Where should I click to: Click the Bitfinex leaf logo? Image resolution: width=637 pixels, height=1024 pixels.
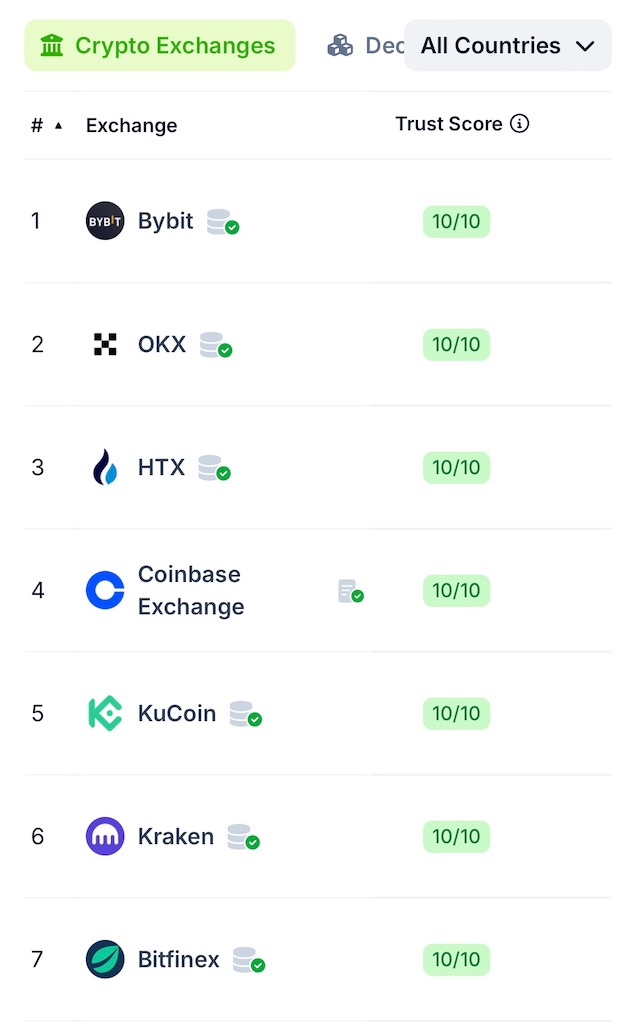(x=104, y=959)
